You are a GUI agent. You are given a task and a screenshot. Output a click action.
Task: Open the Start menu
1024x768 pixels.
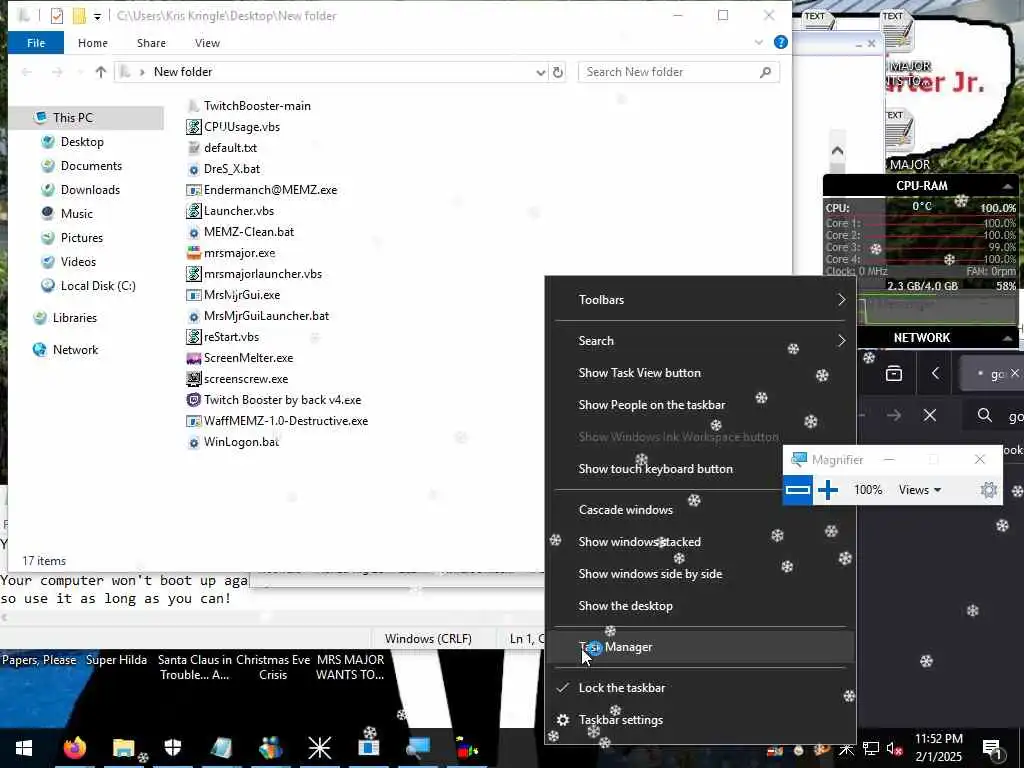click(x=24, y=747)
